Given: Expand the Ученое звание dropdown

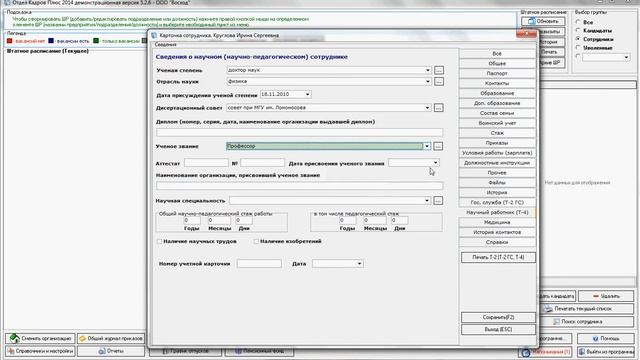Looking at the screenshot, I should click(427, 146).
